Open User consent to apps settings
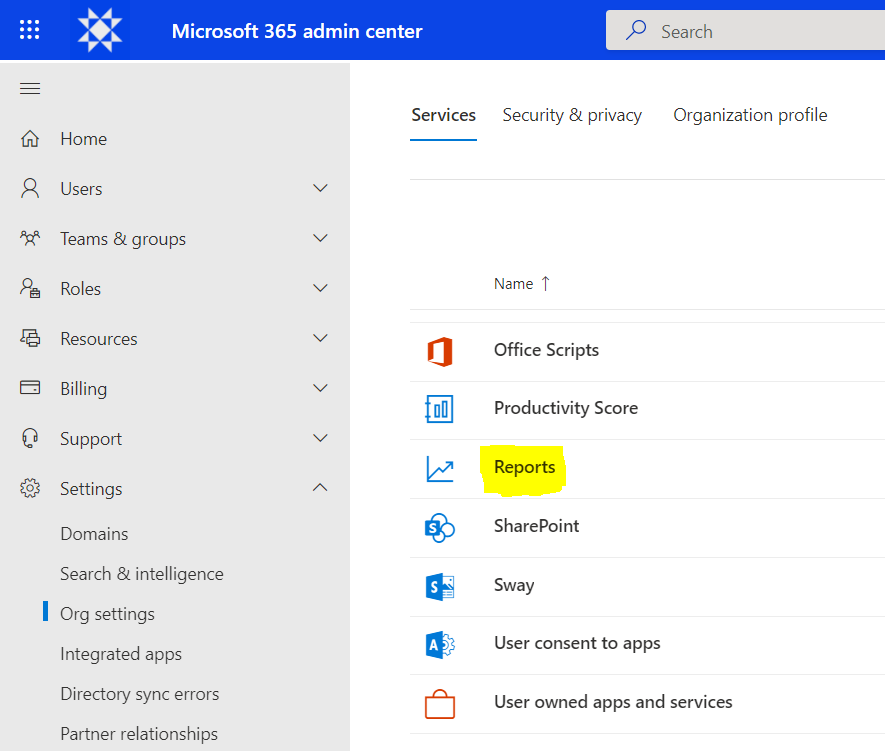Screen dimensions: 885x751 pos(577,644)
